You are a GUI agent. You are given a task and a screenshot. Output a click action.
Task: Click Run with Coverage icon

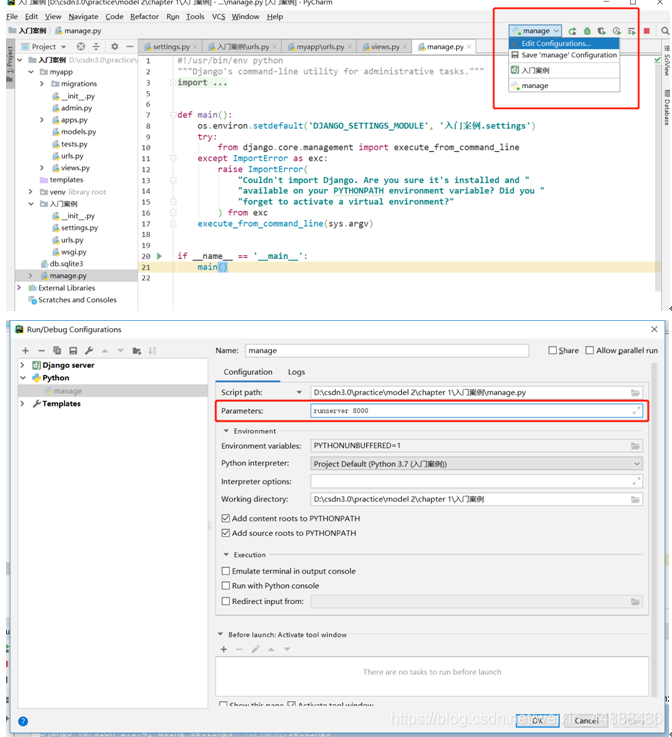click(602, 31)
